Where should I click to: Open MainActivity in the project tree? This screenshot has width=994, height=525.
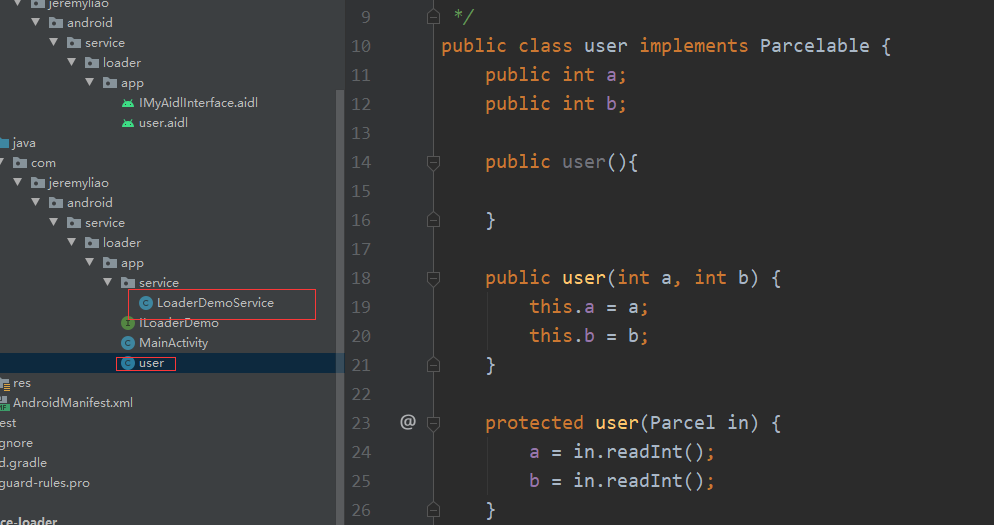173,343
